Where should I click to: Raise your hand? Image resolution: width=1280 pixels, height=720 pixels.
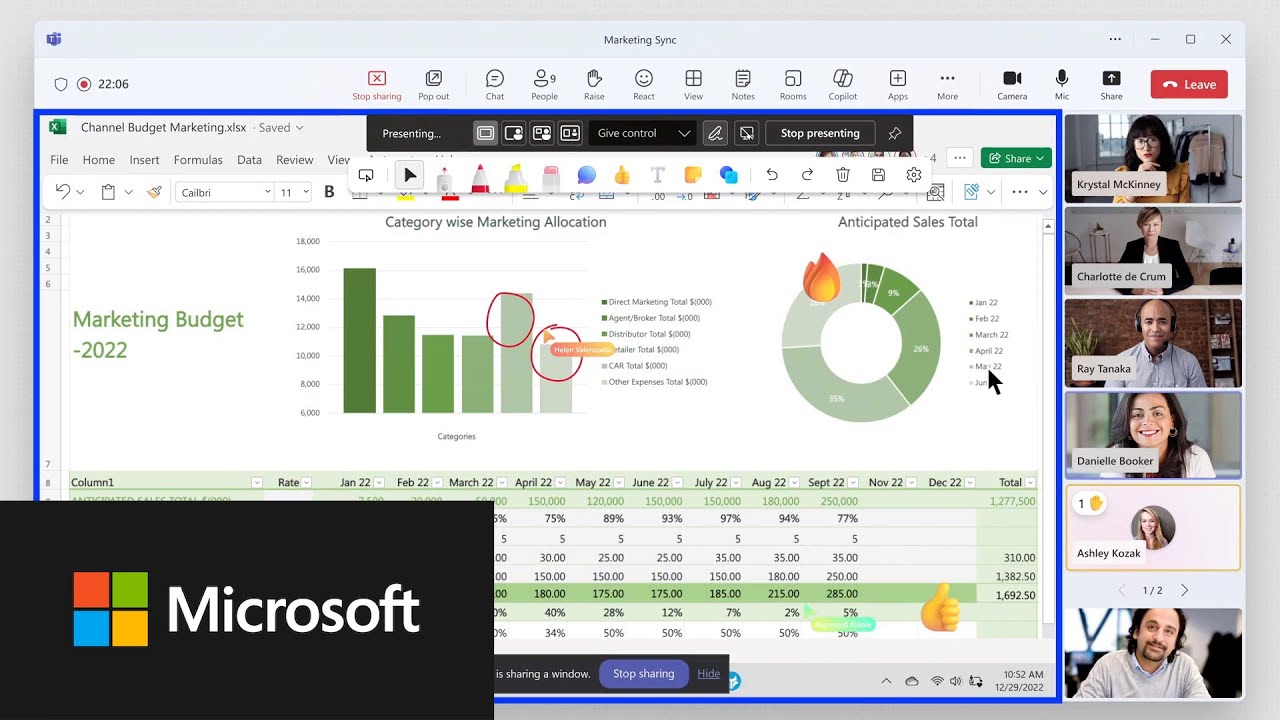594,85
